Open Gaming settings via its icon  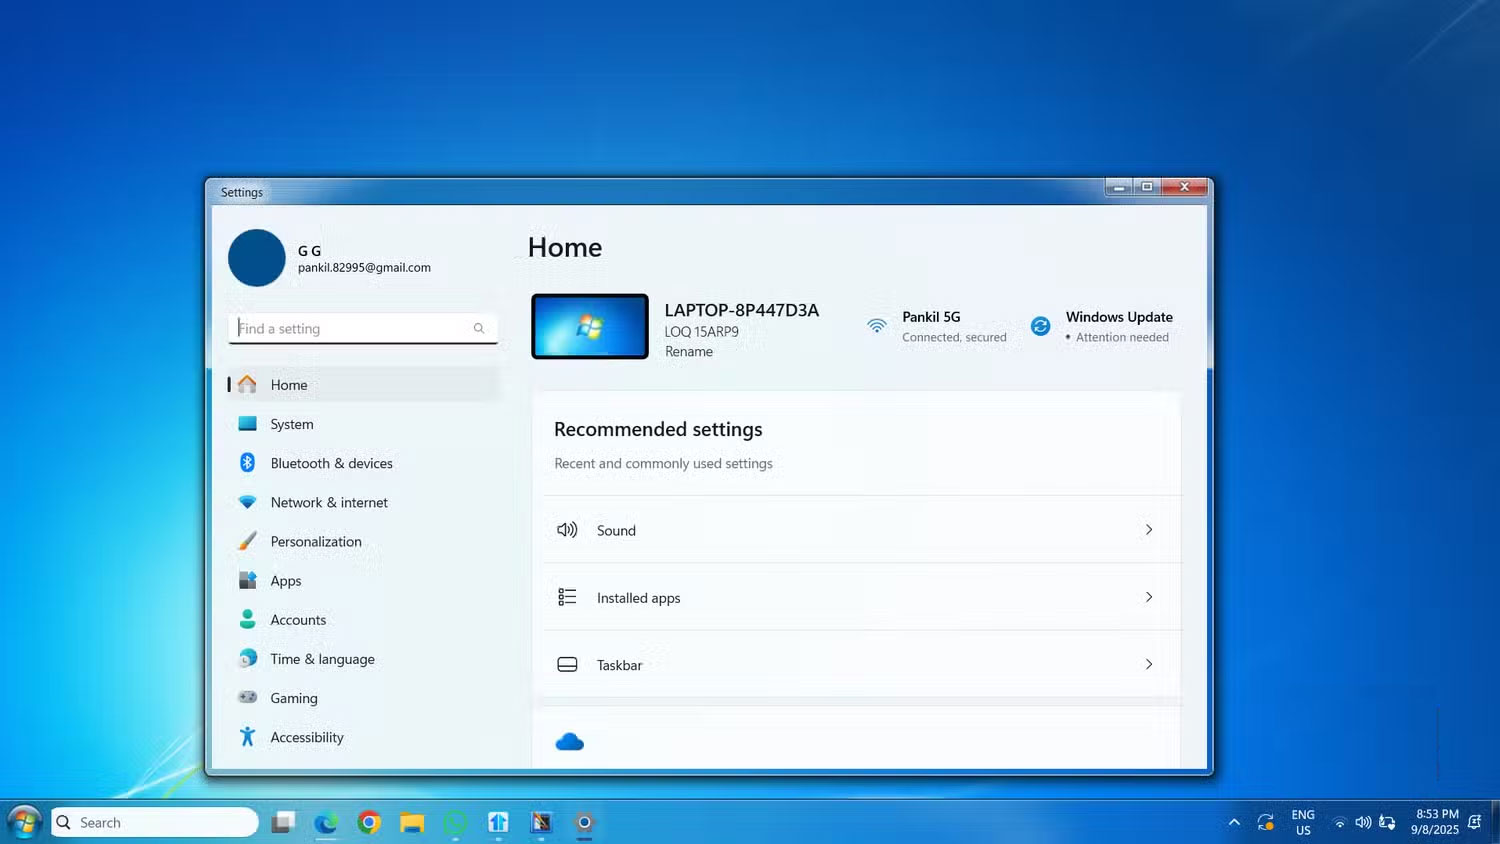pos(247,698)
